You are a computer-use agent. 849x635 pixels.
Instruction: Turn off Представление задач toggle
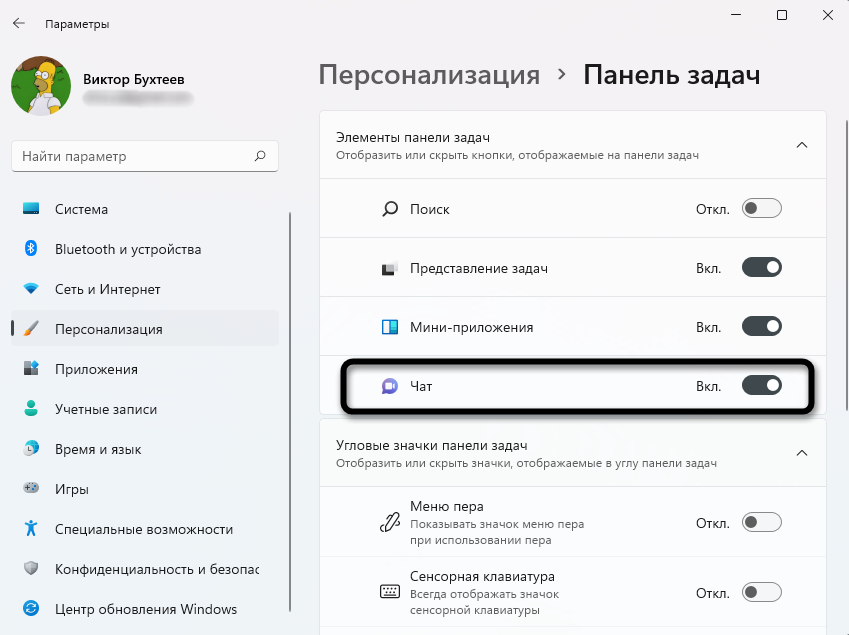click(x=761, y=267)
